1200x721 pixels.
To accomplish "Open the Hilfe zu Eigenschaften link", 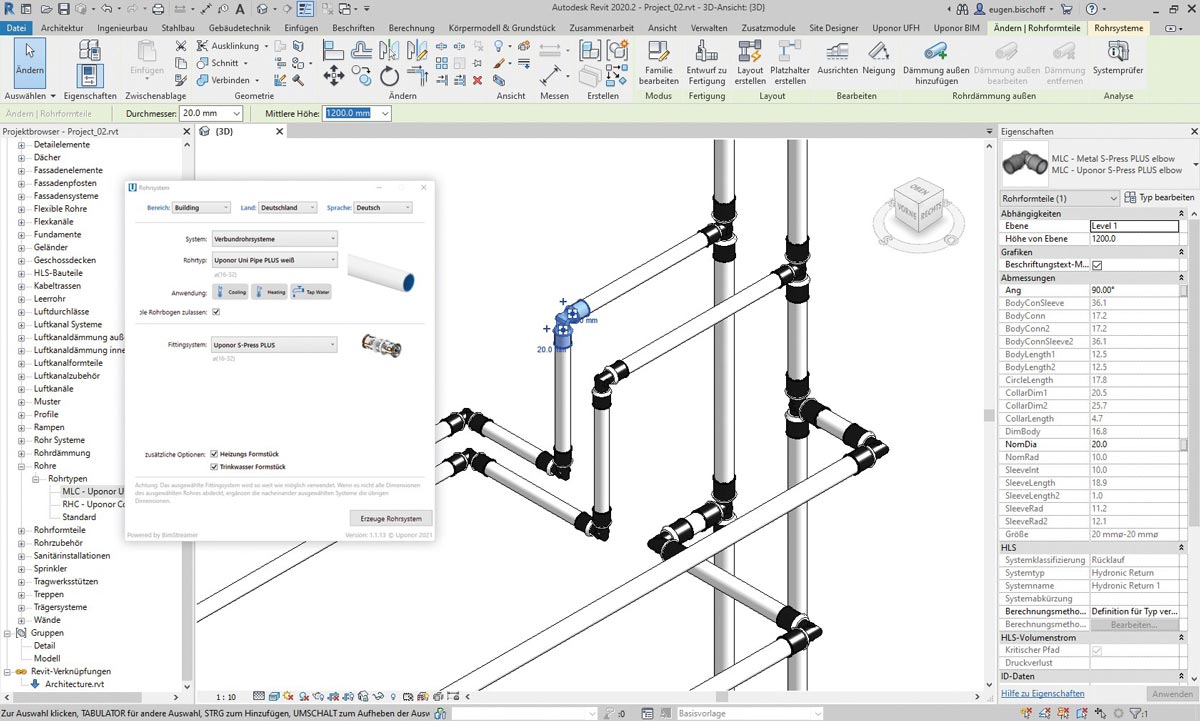I will point(1042,693).
